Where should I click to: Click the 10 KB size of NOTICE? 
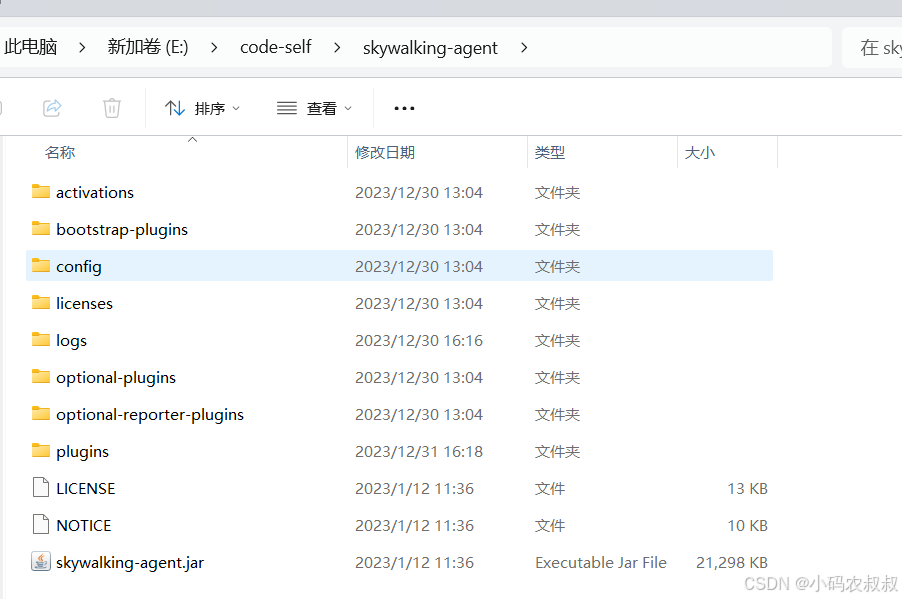[748, 525]
